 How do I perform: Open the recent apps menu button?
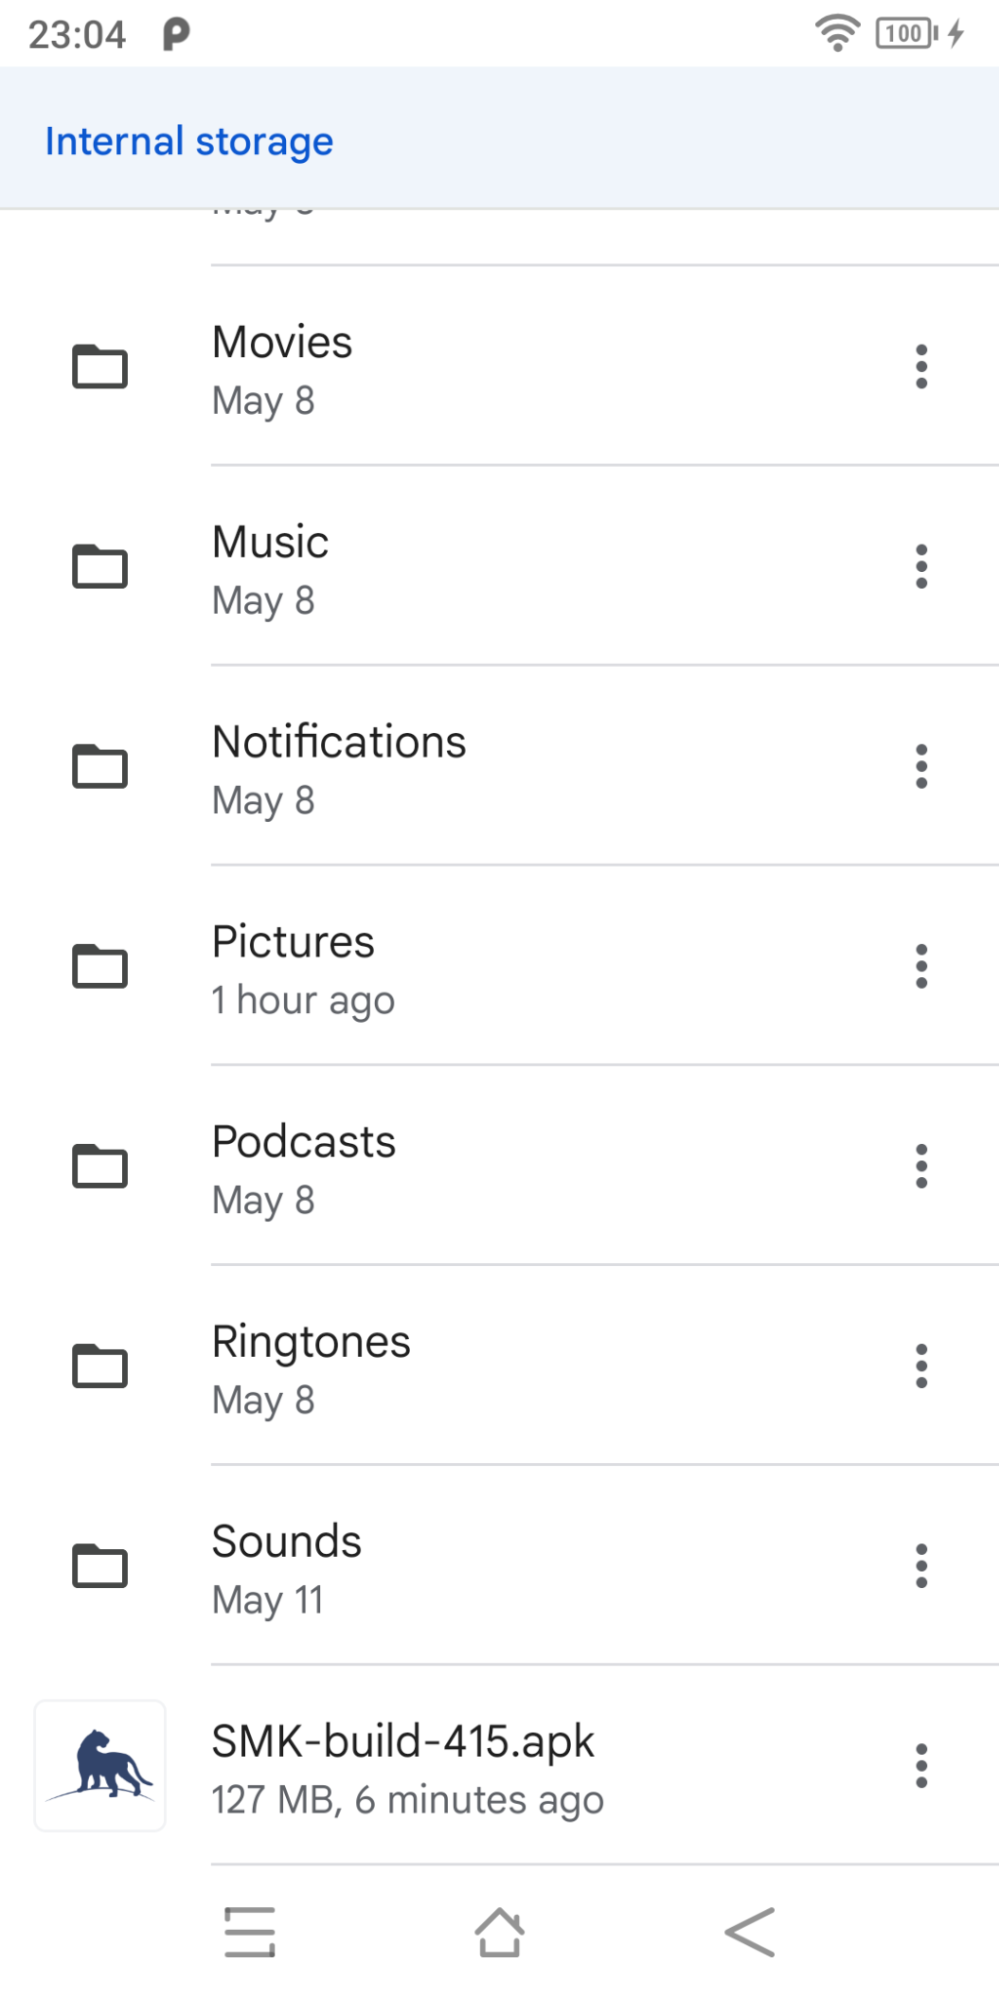(250, 1931)
